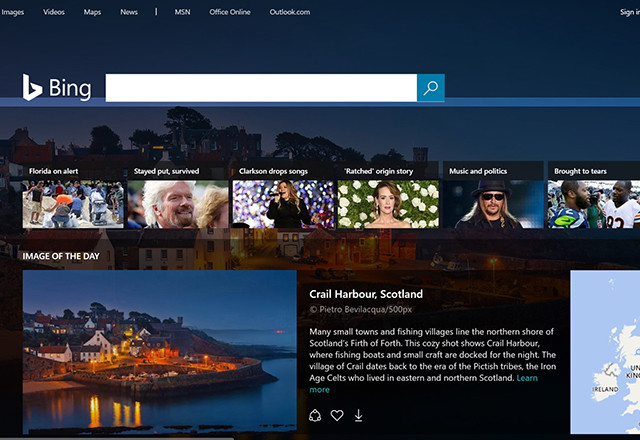Click the share icon under Crail Harbour description

[x=315, y=416]
